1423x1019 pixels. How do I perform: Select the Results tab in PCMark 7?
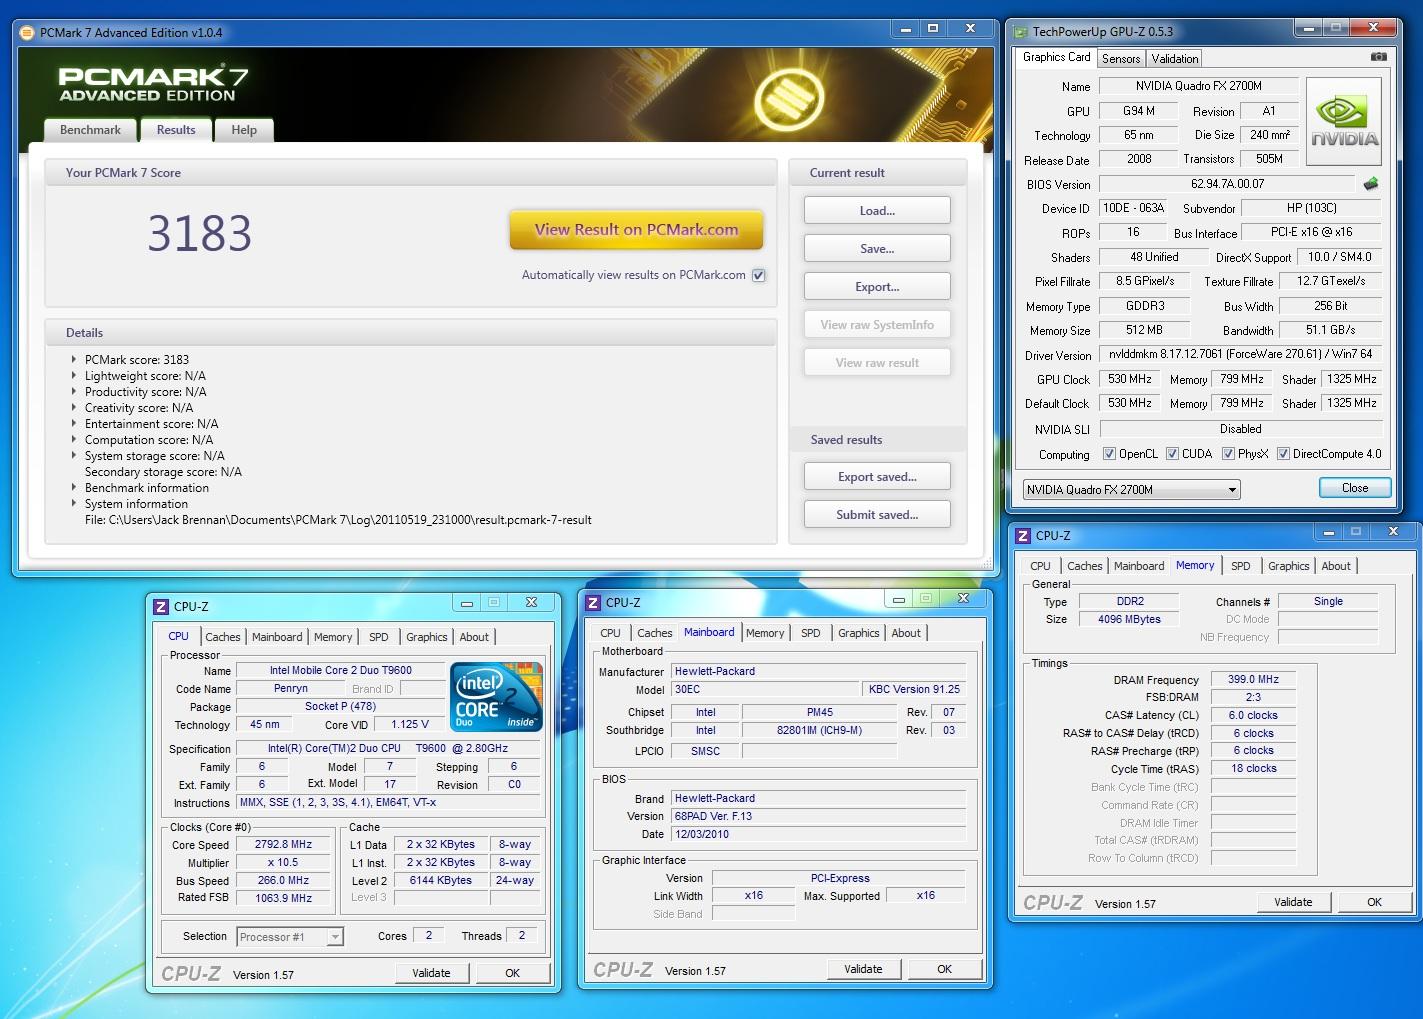(x=176, y=130)
